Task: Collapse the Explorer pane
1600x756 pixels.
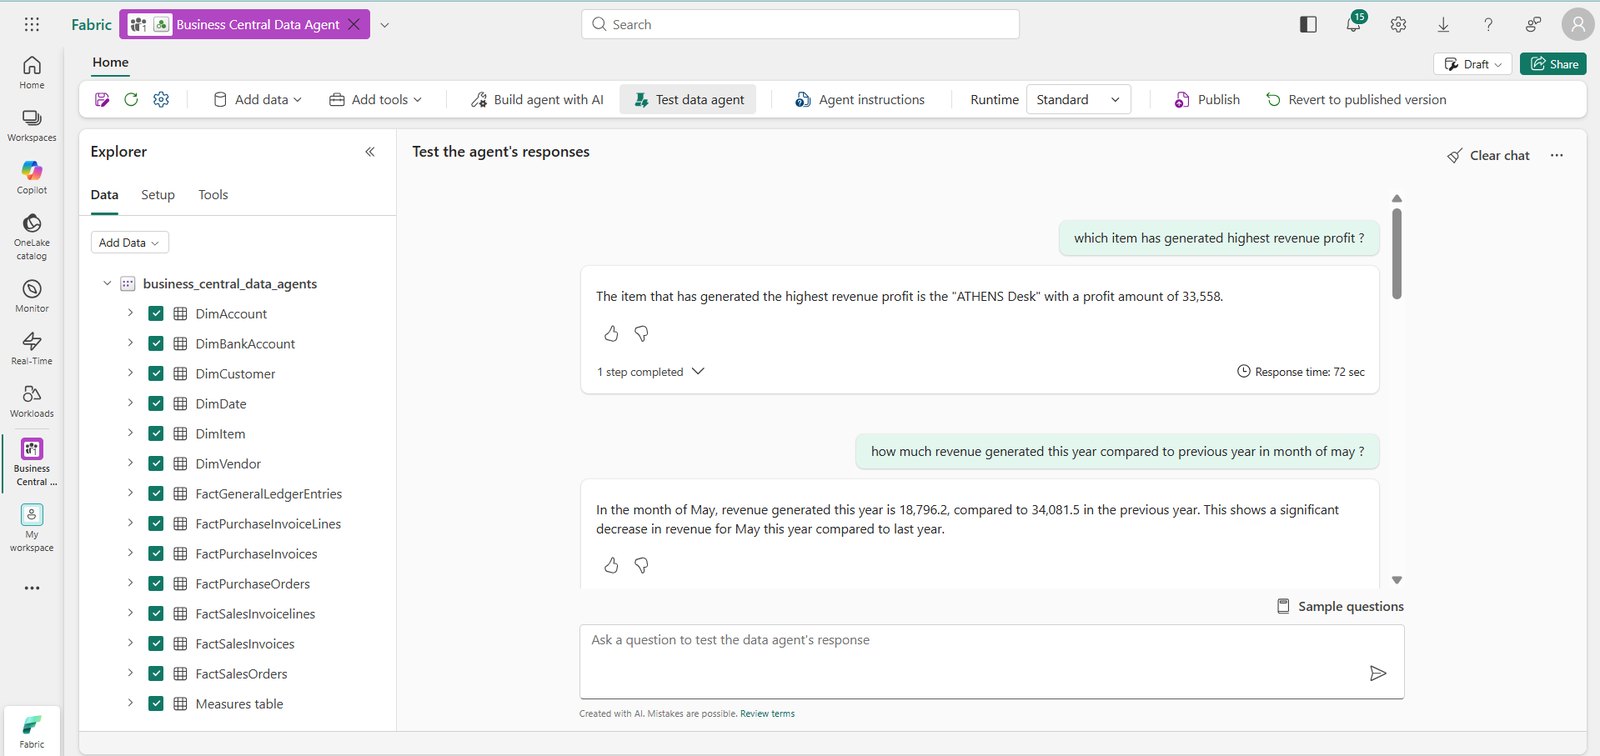Action: click(x=370, y=151)
